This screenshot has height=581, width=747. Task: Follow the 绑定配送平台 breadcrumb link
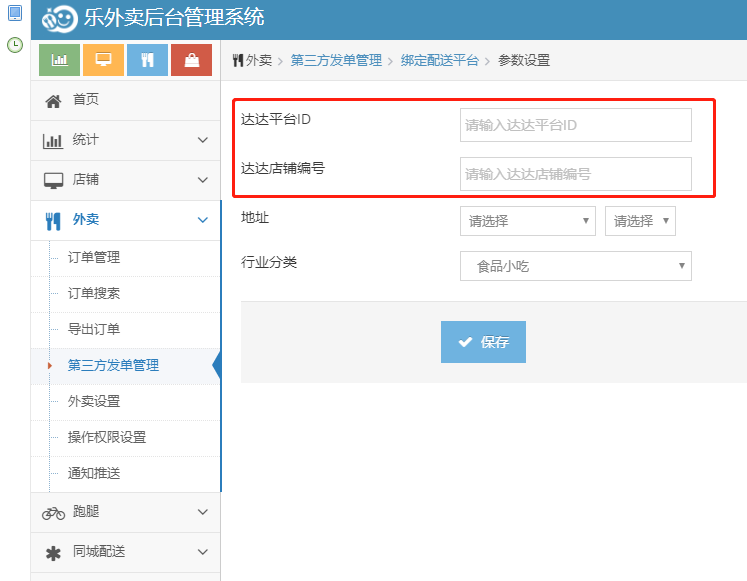[x=439, y=60]
